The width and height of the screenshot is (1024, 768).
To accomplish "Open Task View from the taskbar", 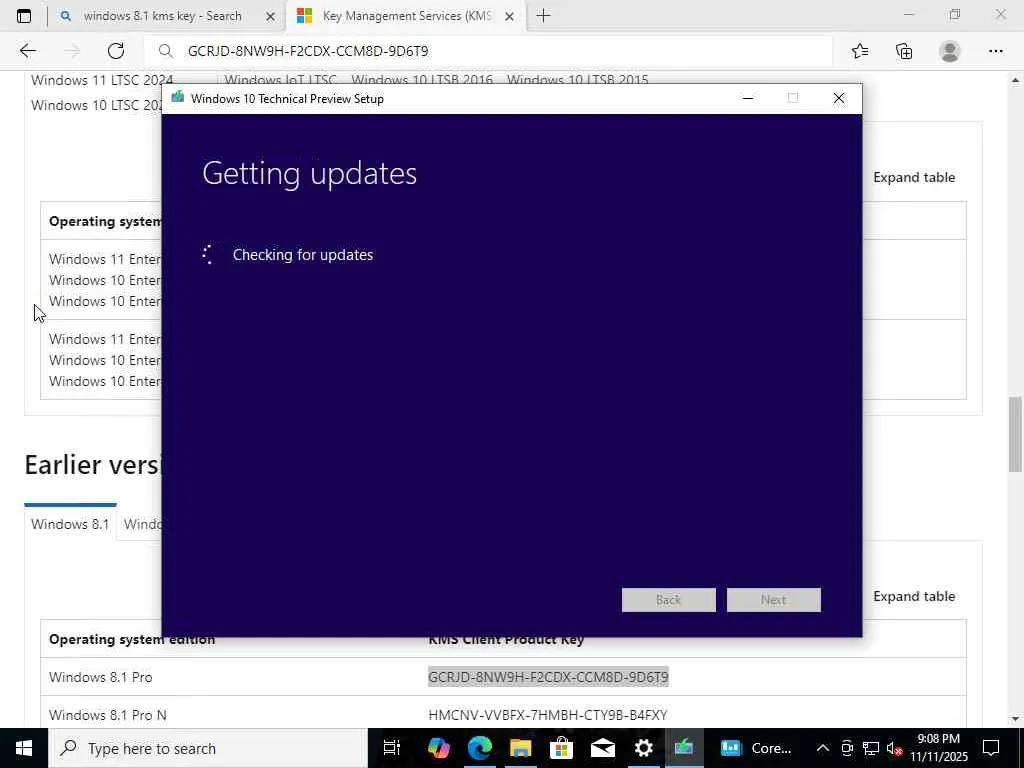I will click(x=392, y=748).
